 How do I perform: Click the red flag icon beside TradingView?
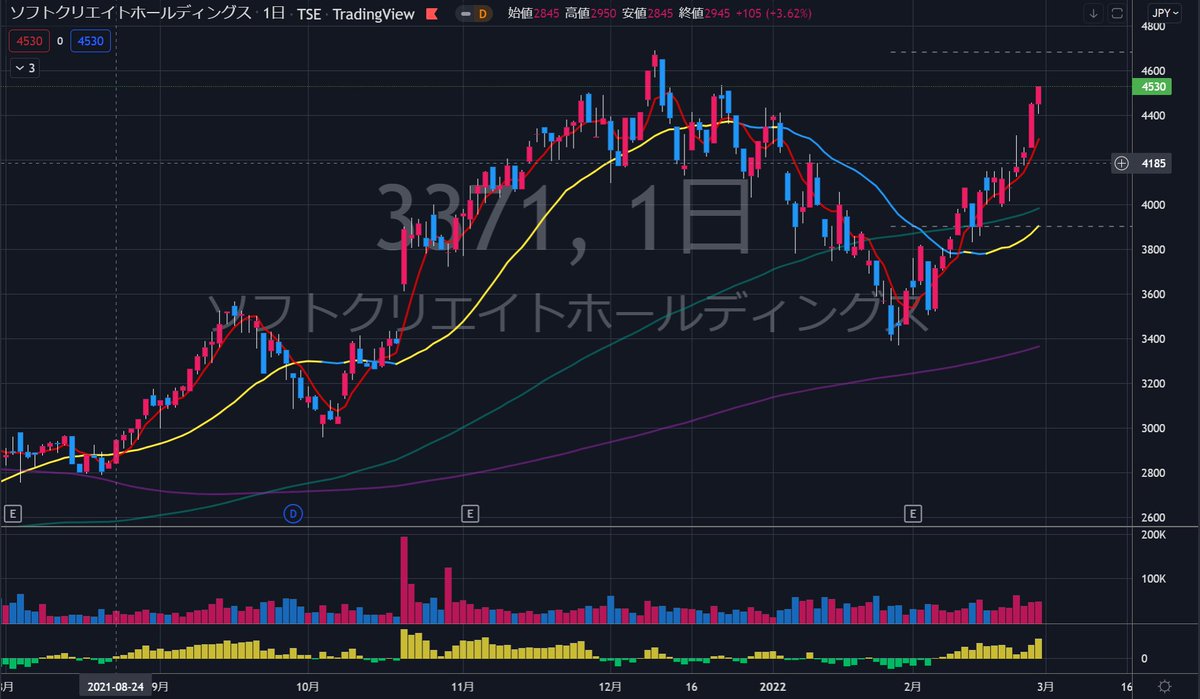coord(431,14)
